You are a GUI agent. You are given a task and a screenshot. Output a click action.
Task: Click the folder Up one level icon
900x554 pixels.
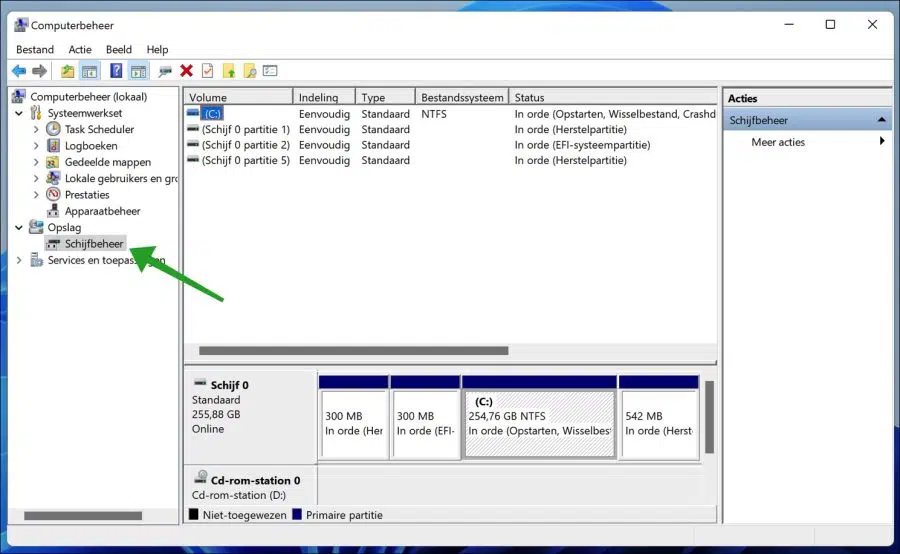click(x=68, y=71)
